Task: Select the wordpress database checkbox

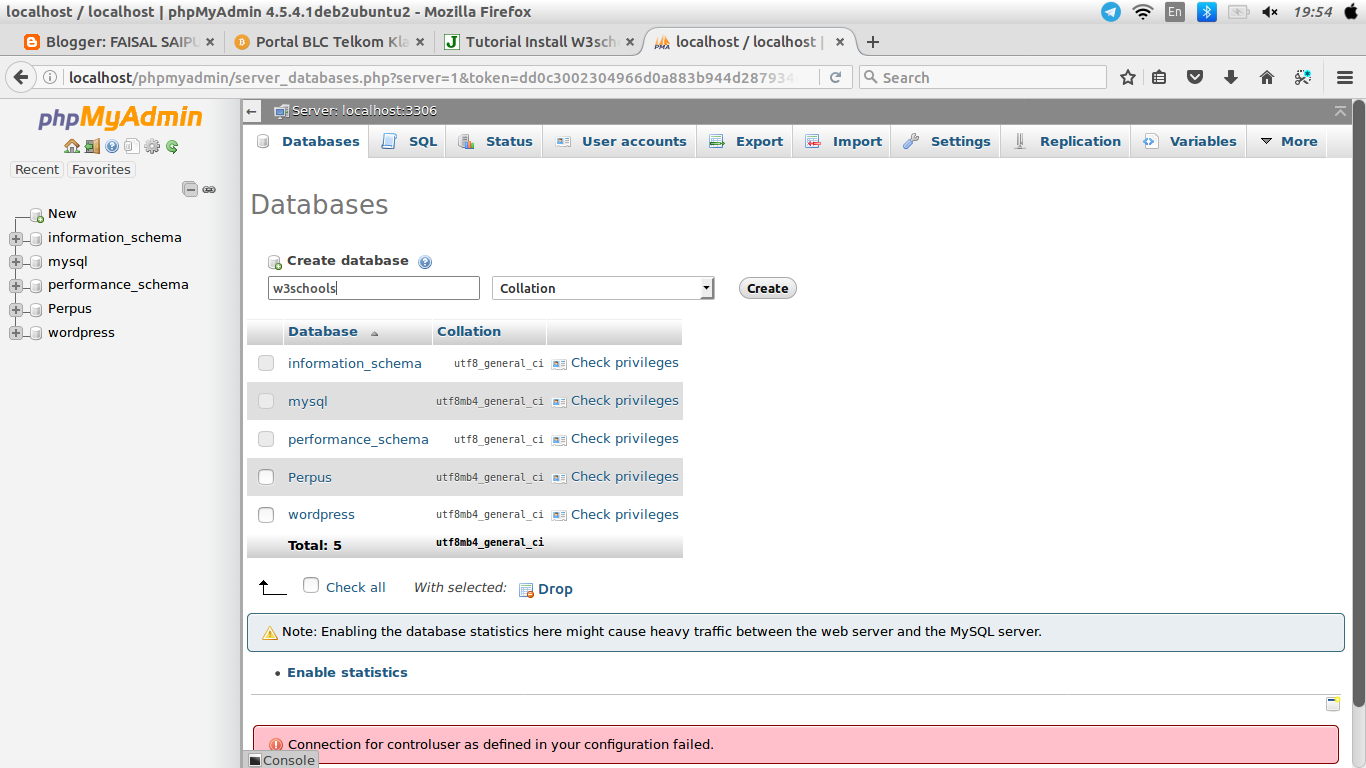Action: click(x=265, y=514)
